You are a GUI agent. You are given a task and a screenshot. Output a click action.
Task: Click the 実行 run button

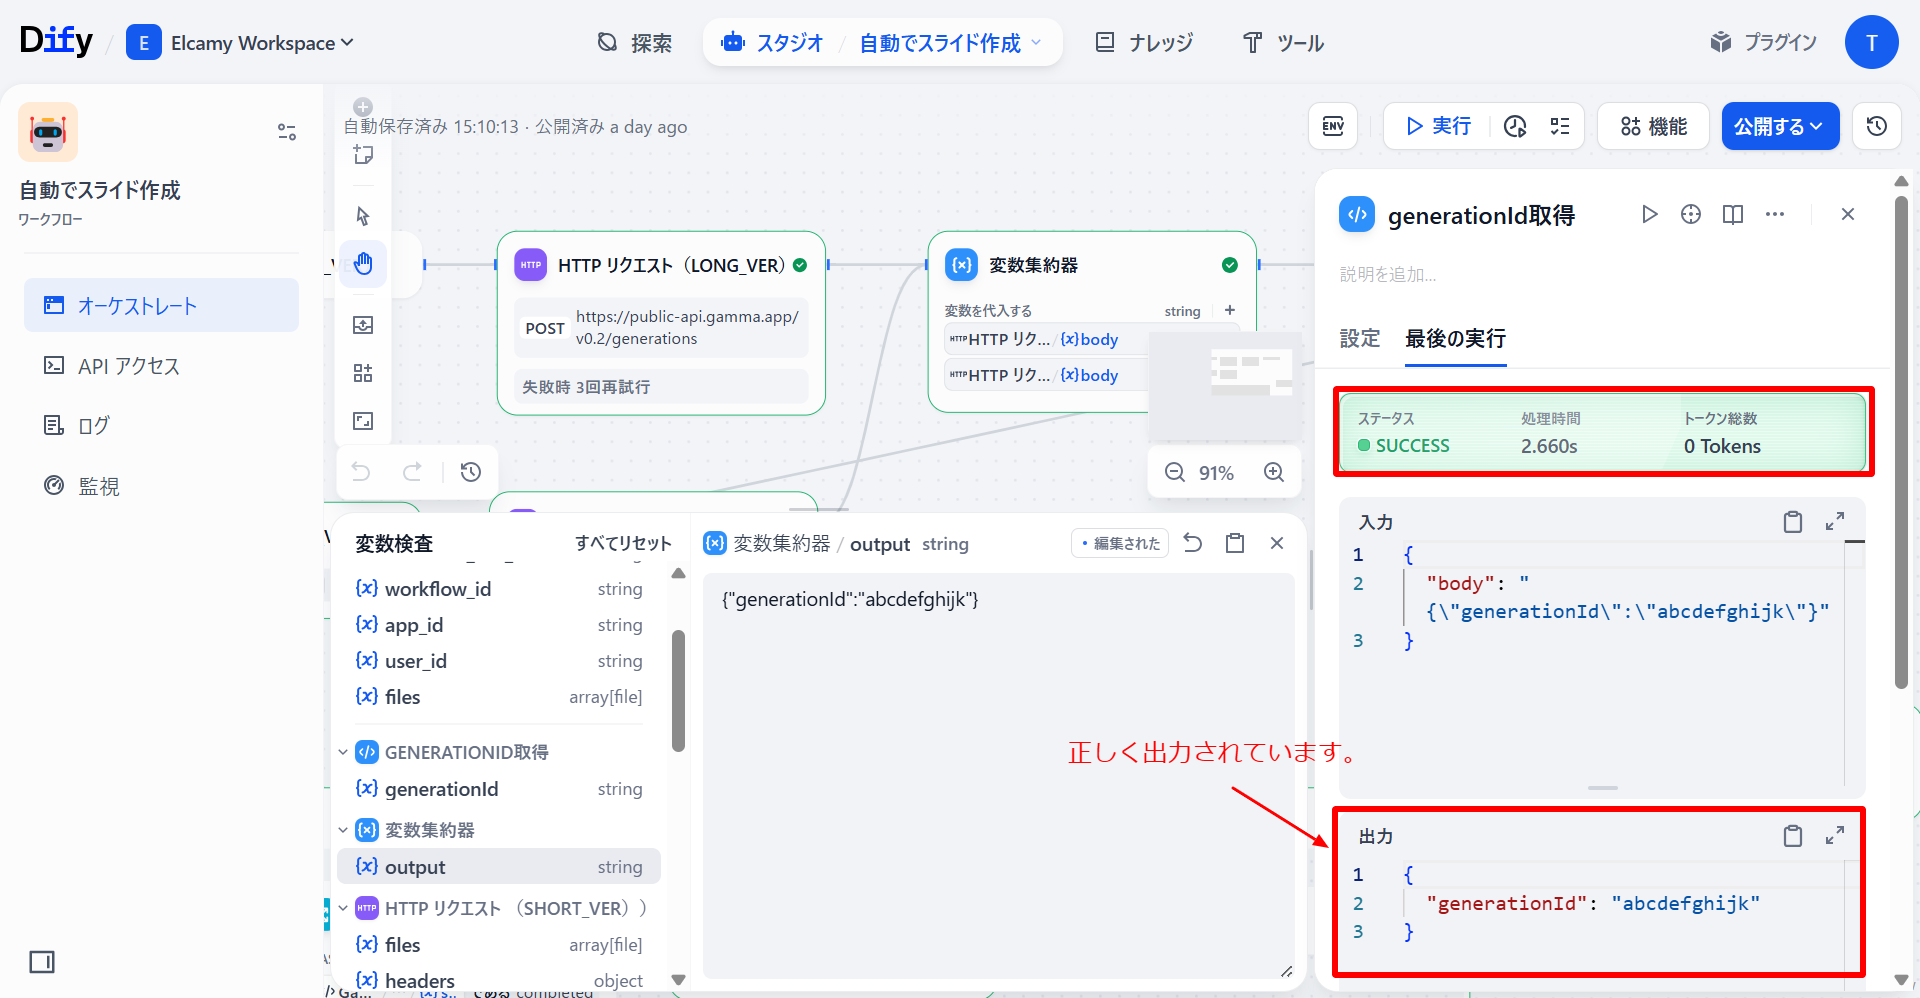tap(1438, 126)
